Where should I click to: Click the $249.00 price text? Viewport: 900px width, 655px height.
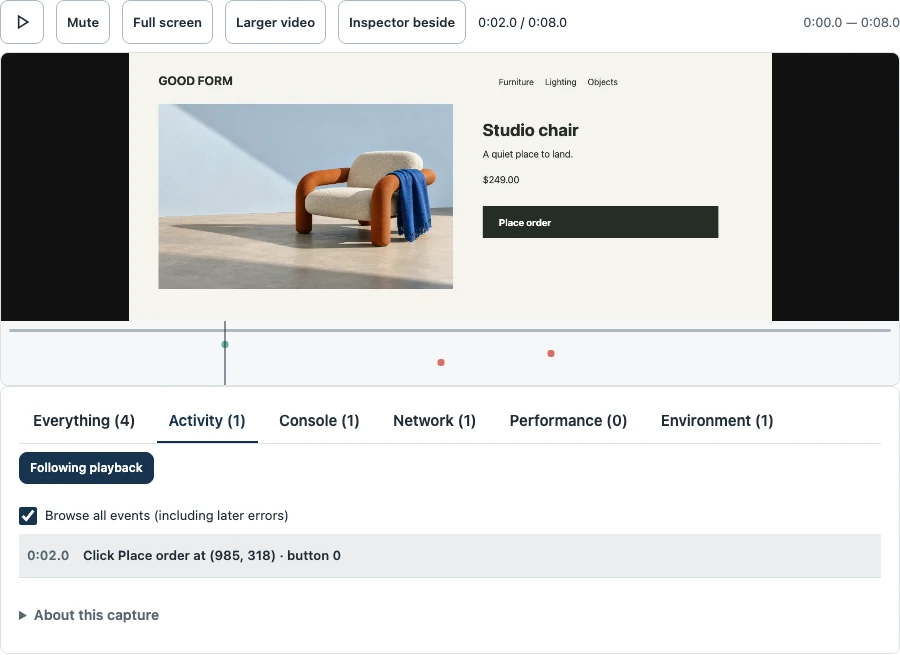point(501,180)
